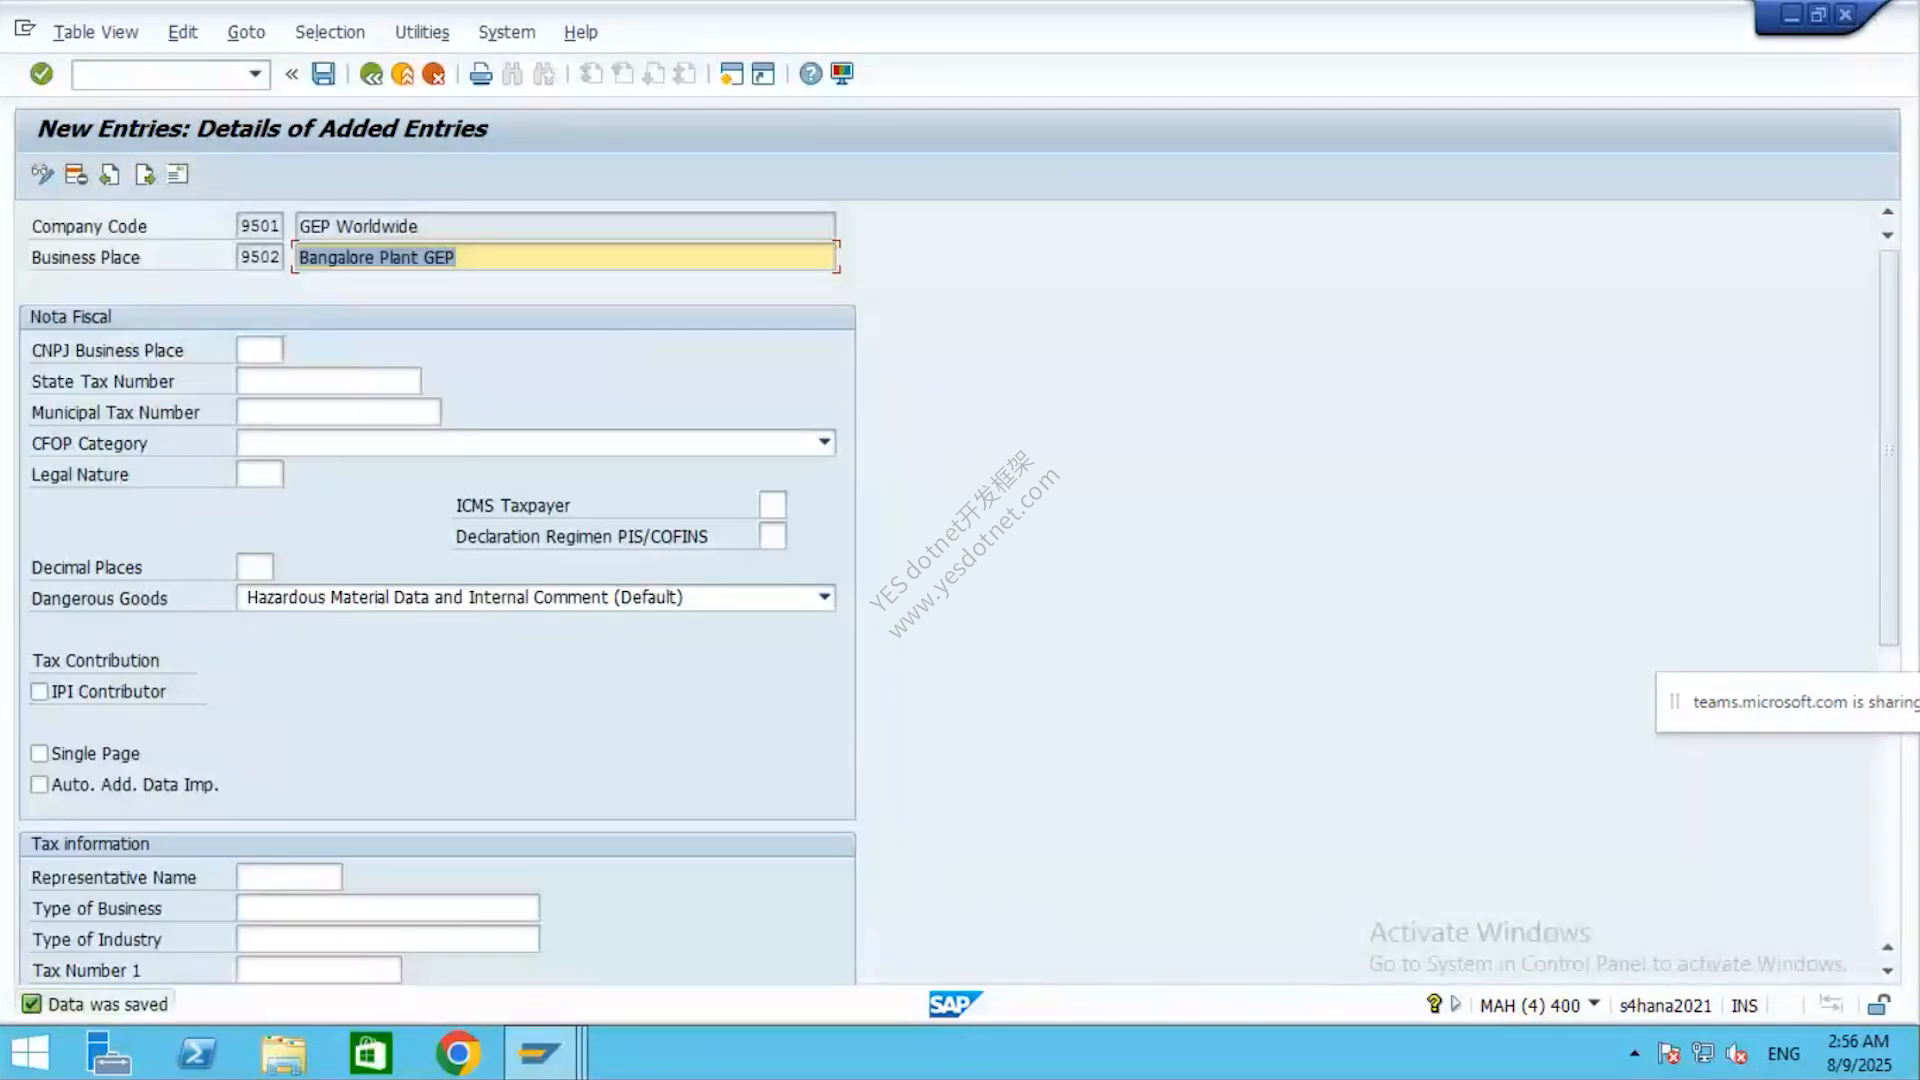Check Auto. Add. Data Imp. option
The height and width of the screenshot is (1080, 1920).
pyautogui.click(x=40, y=785)
